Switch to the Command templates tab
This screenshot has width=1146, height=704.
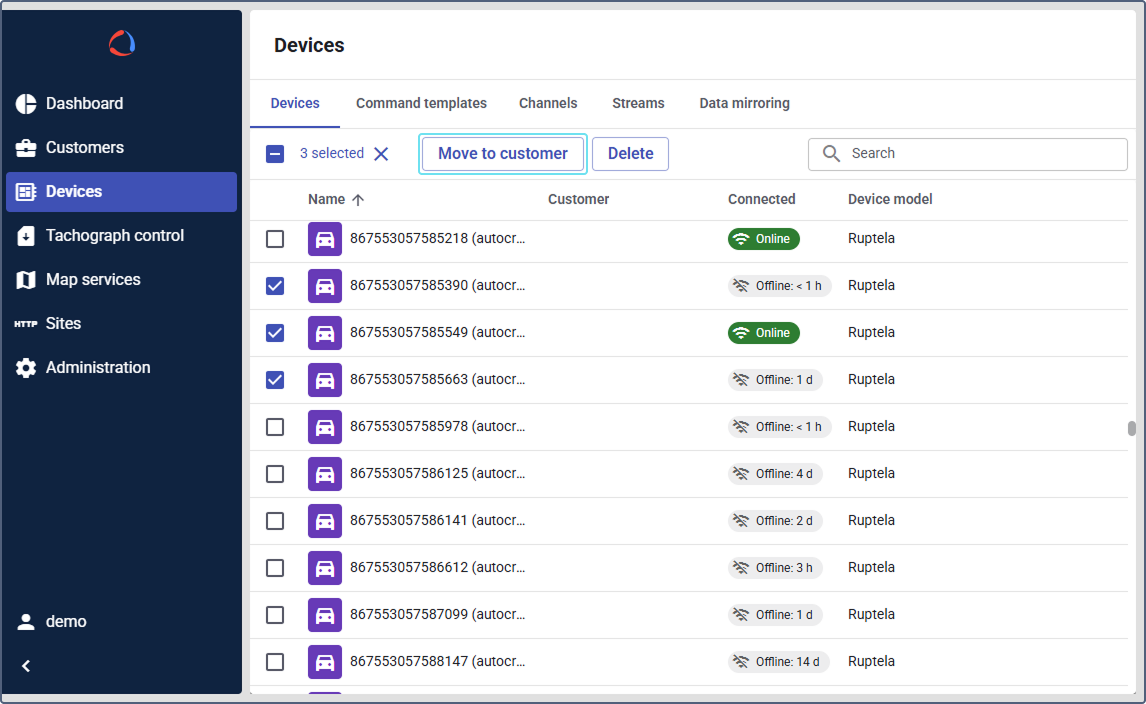421,103
